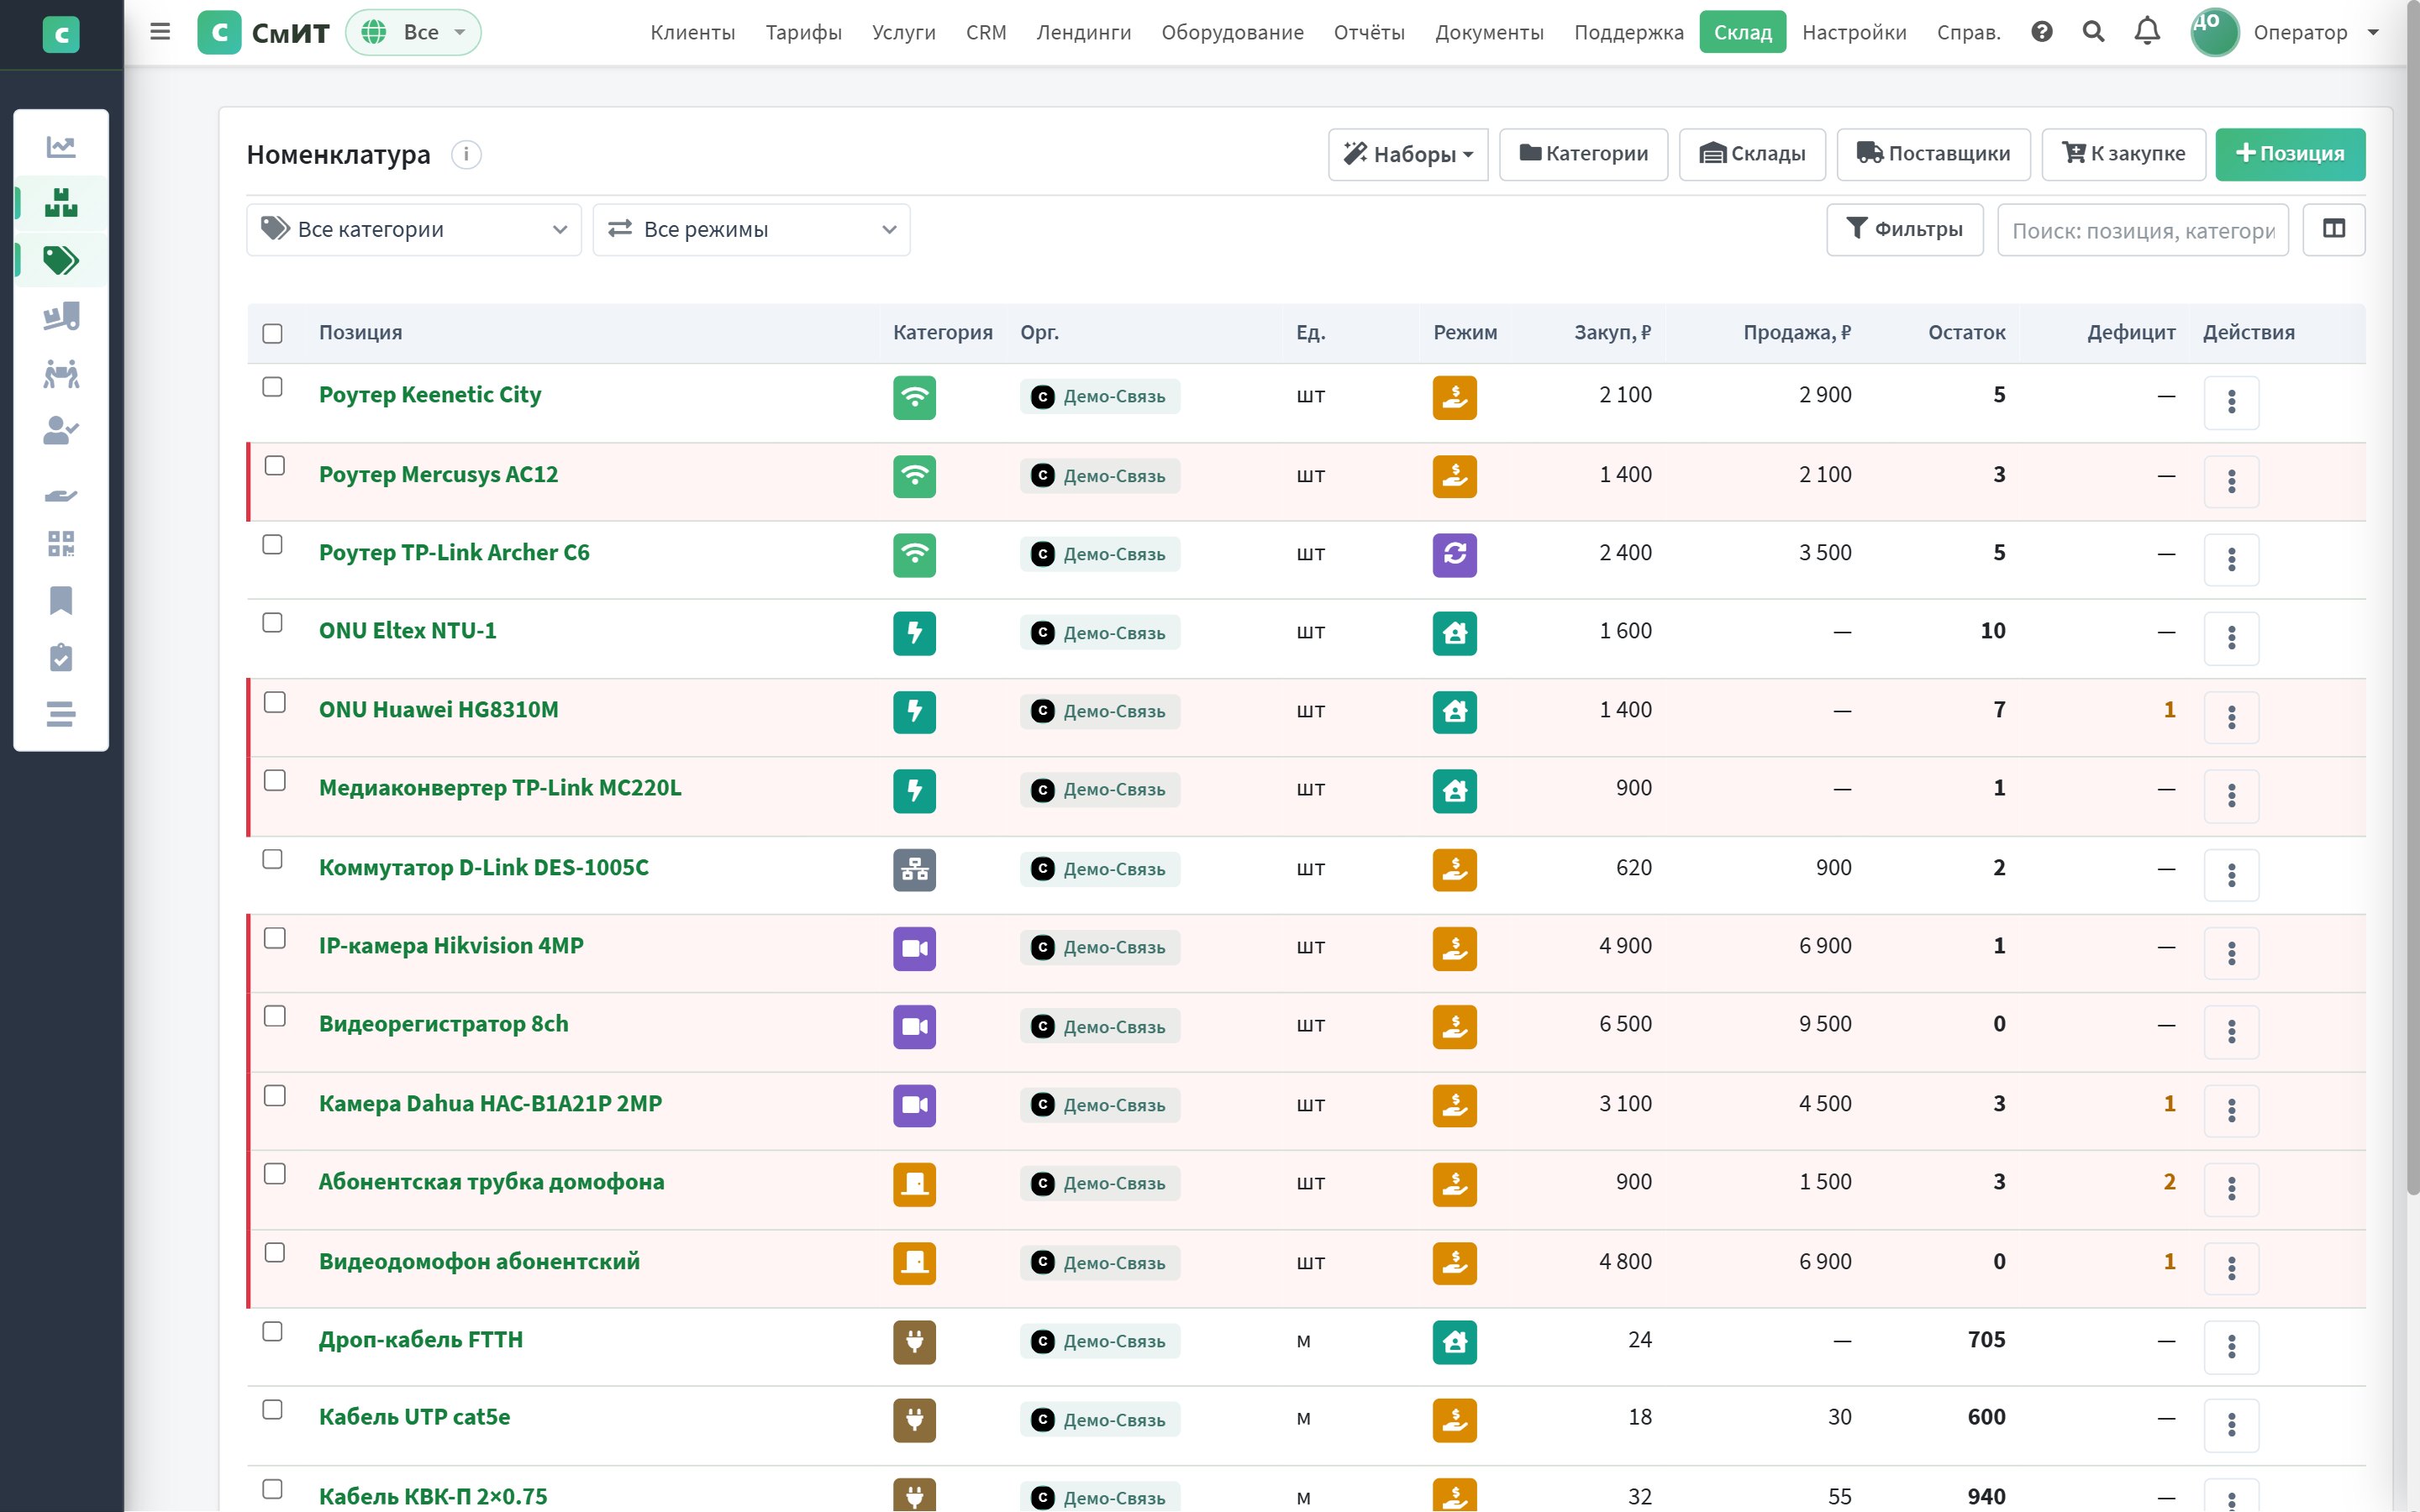The image size is (2420, 1512).
Task: Select checkbox for Медиаконвертер TP-Link MC220L
Action: pyautogui.click(x=275, y=781)
